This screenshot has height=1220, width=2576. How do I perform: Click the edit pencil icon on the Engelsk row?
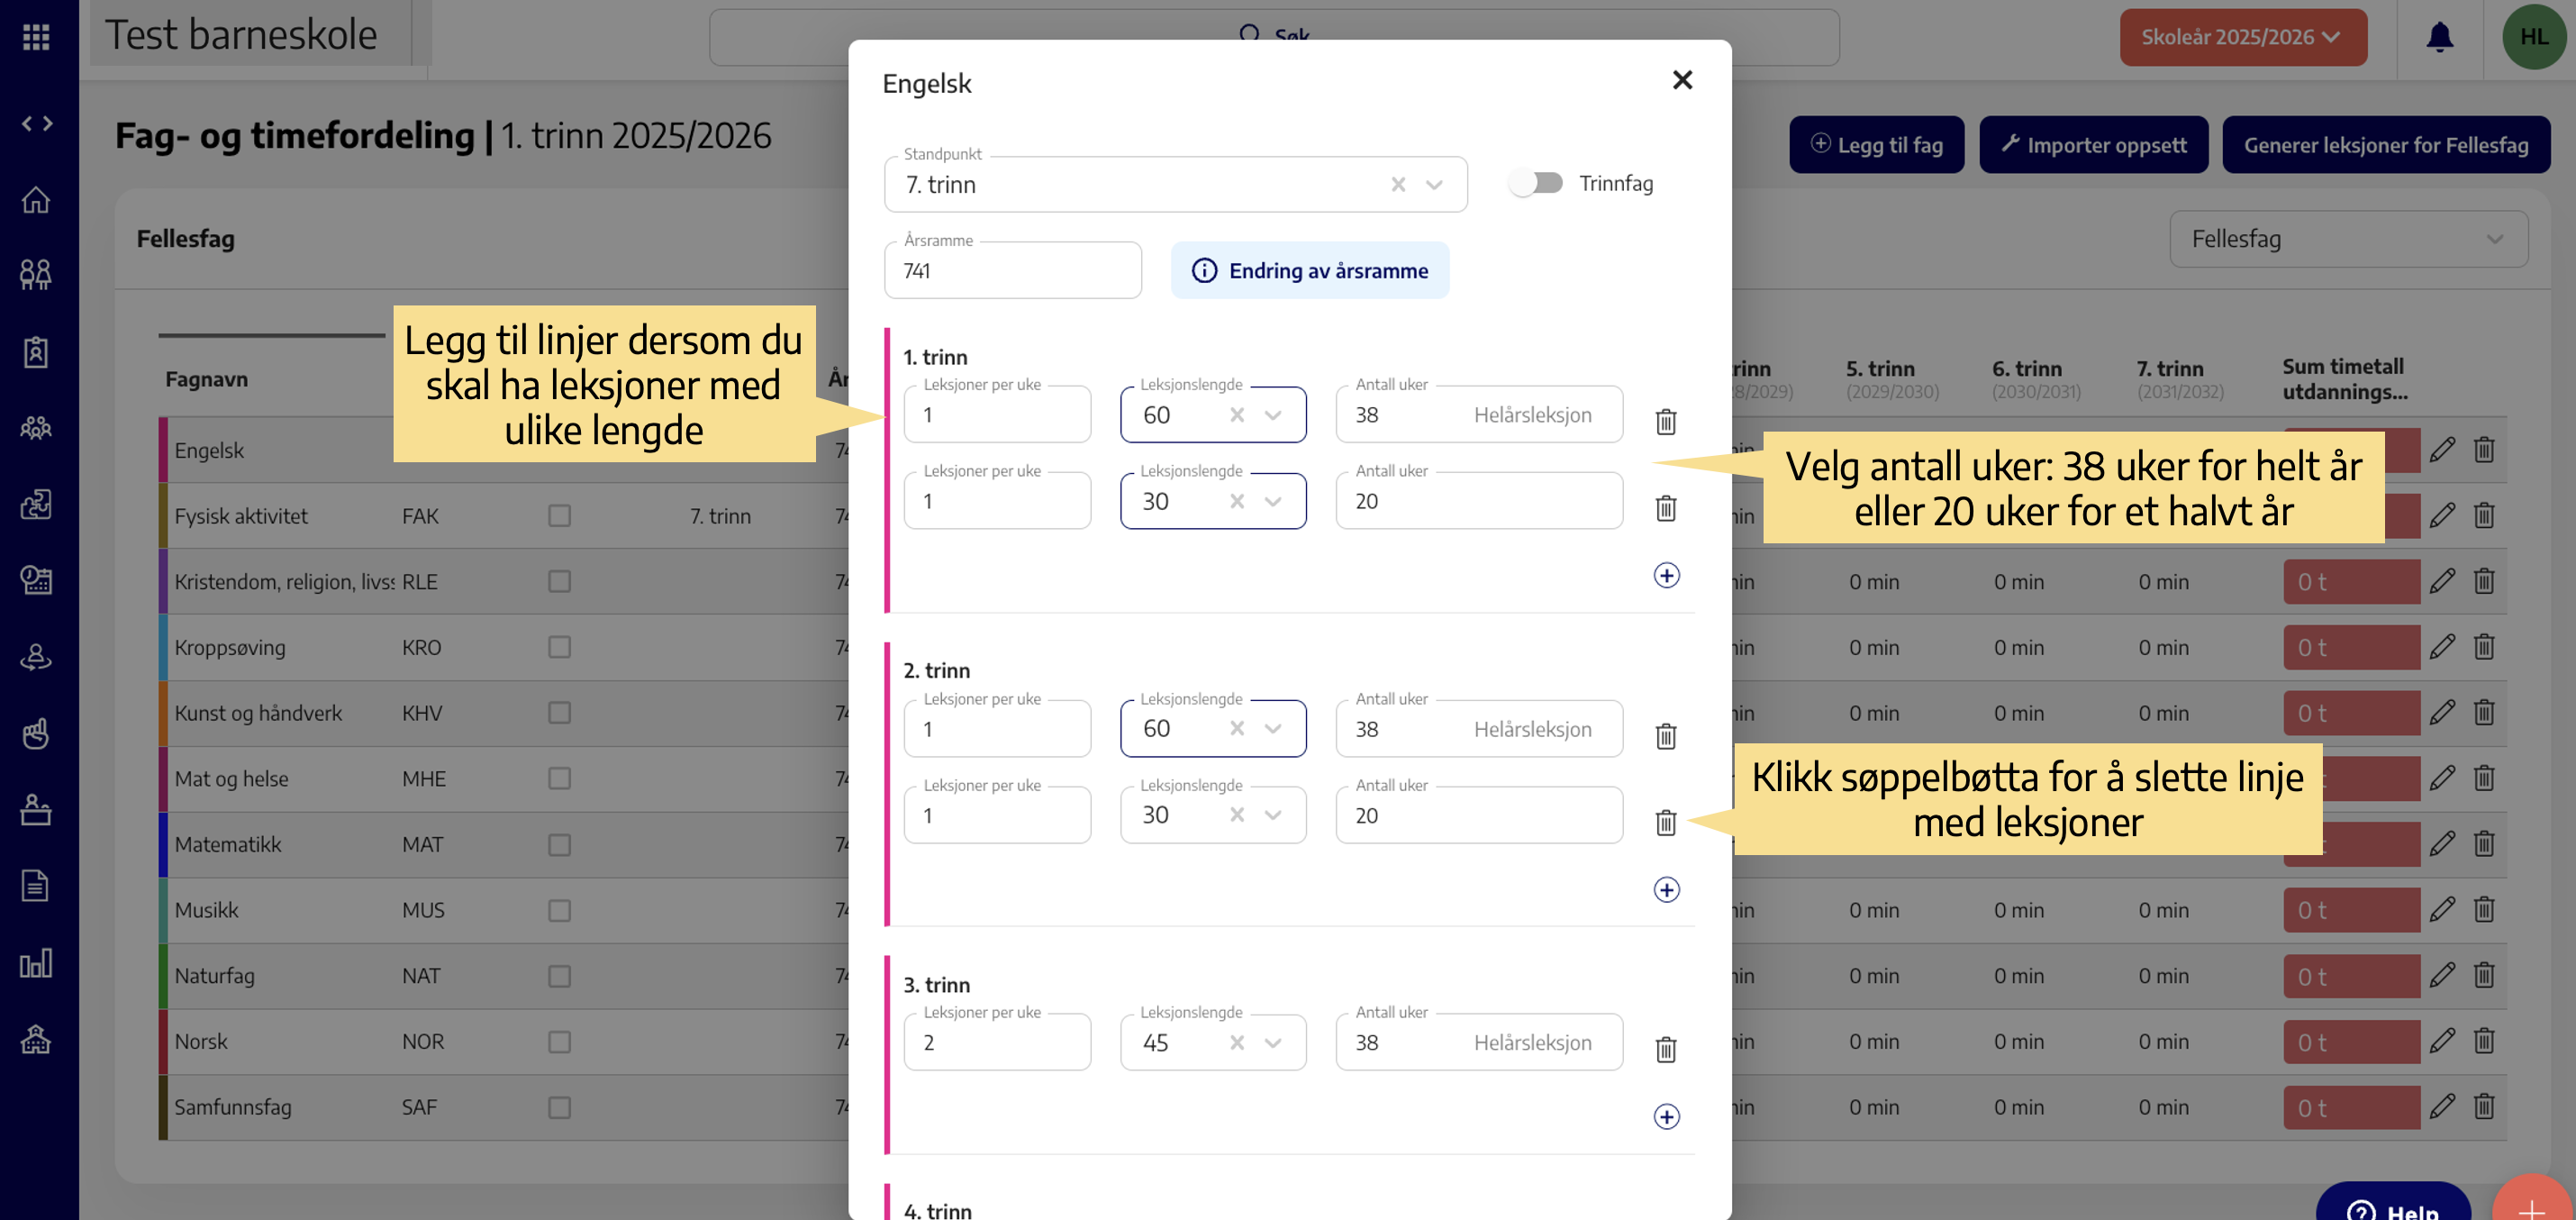click(x=2443, y=449)
